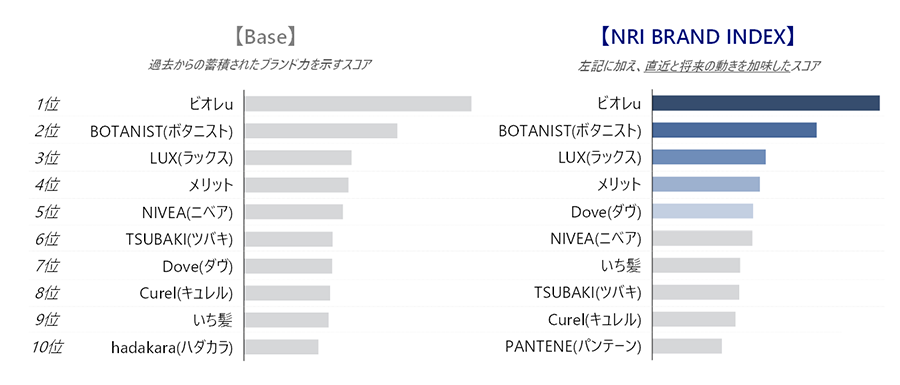The image size is (900, 385).
Task: Click the 過去からの蓄積されたブランド力 subtitle
Action: [x=228, y=65]
